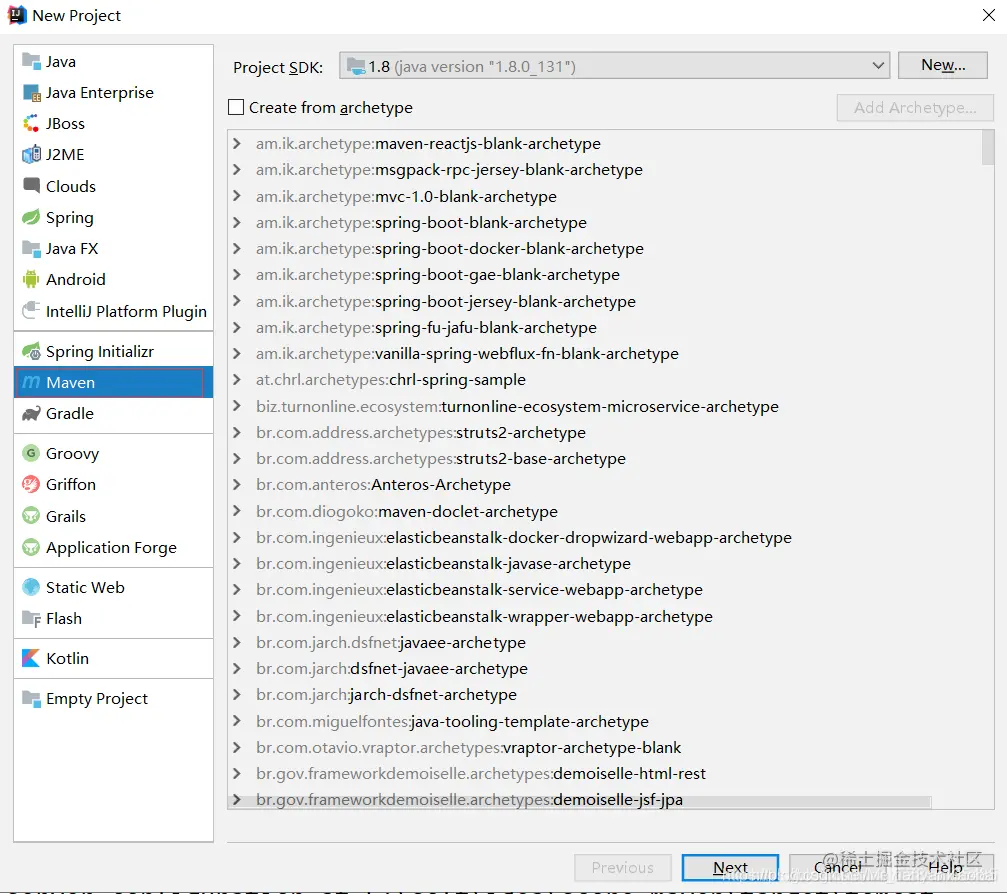
Task: Choose the Spring leaf icon
Action: (31, 217)
